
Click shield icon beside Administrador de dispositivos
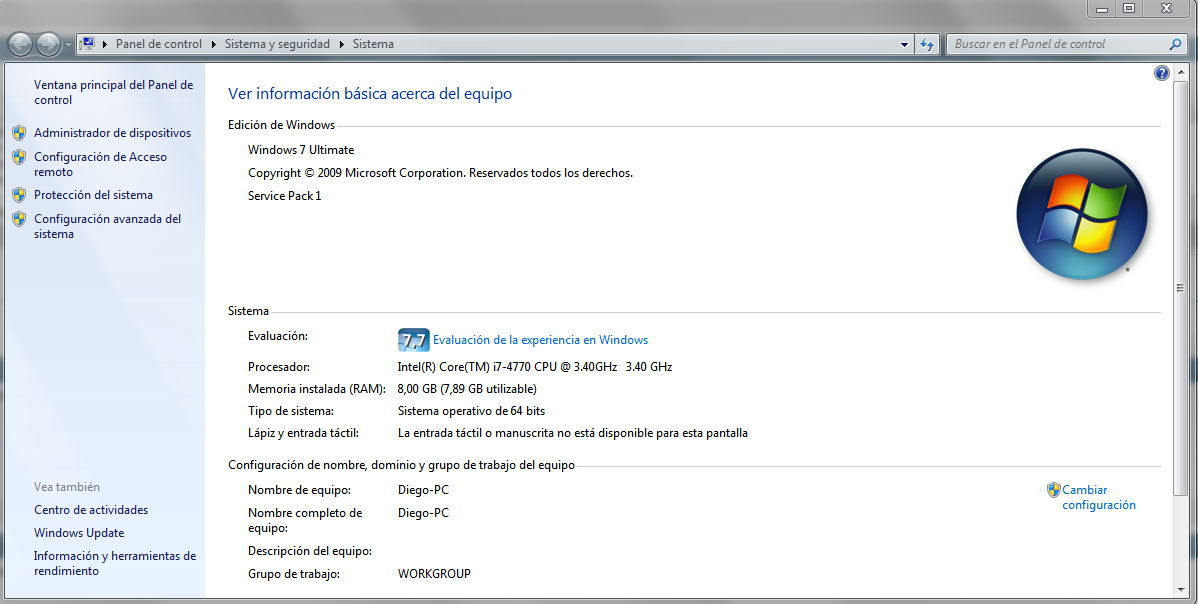19,133
